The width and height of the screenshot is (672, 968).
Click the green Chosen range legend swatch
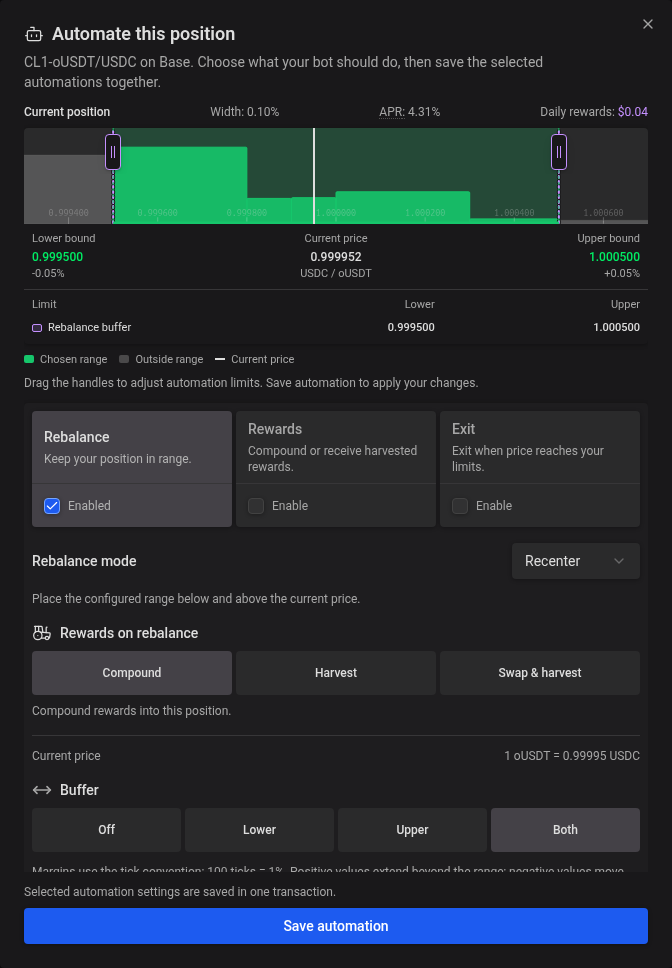click(29, 359)
